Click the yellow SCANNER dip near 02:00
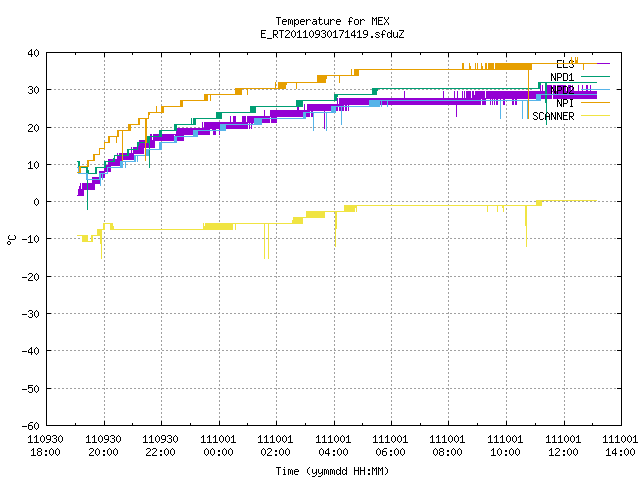The height and width of the screenshot is (480, 640). click(x=266, y=241)
